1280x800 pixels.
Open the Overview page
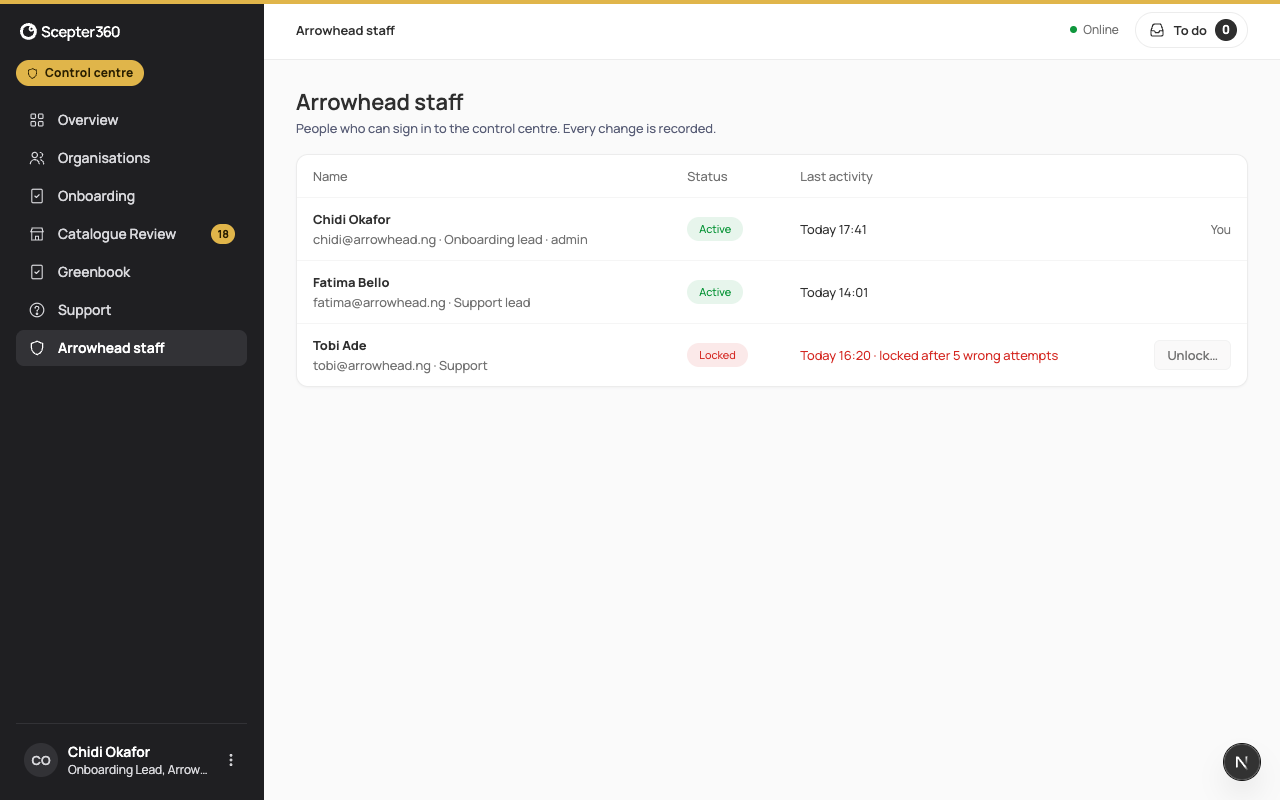131,120
